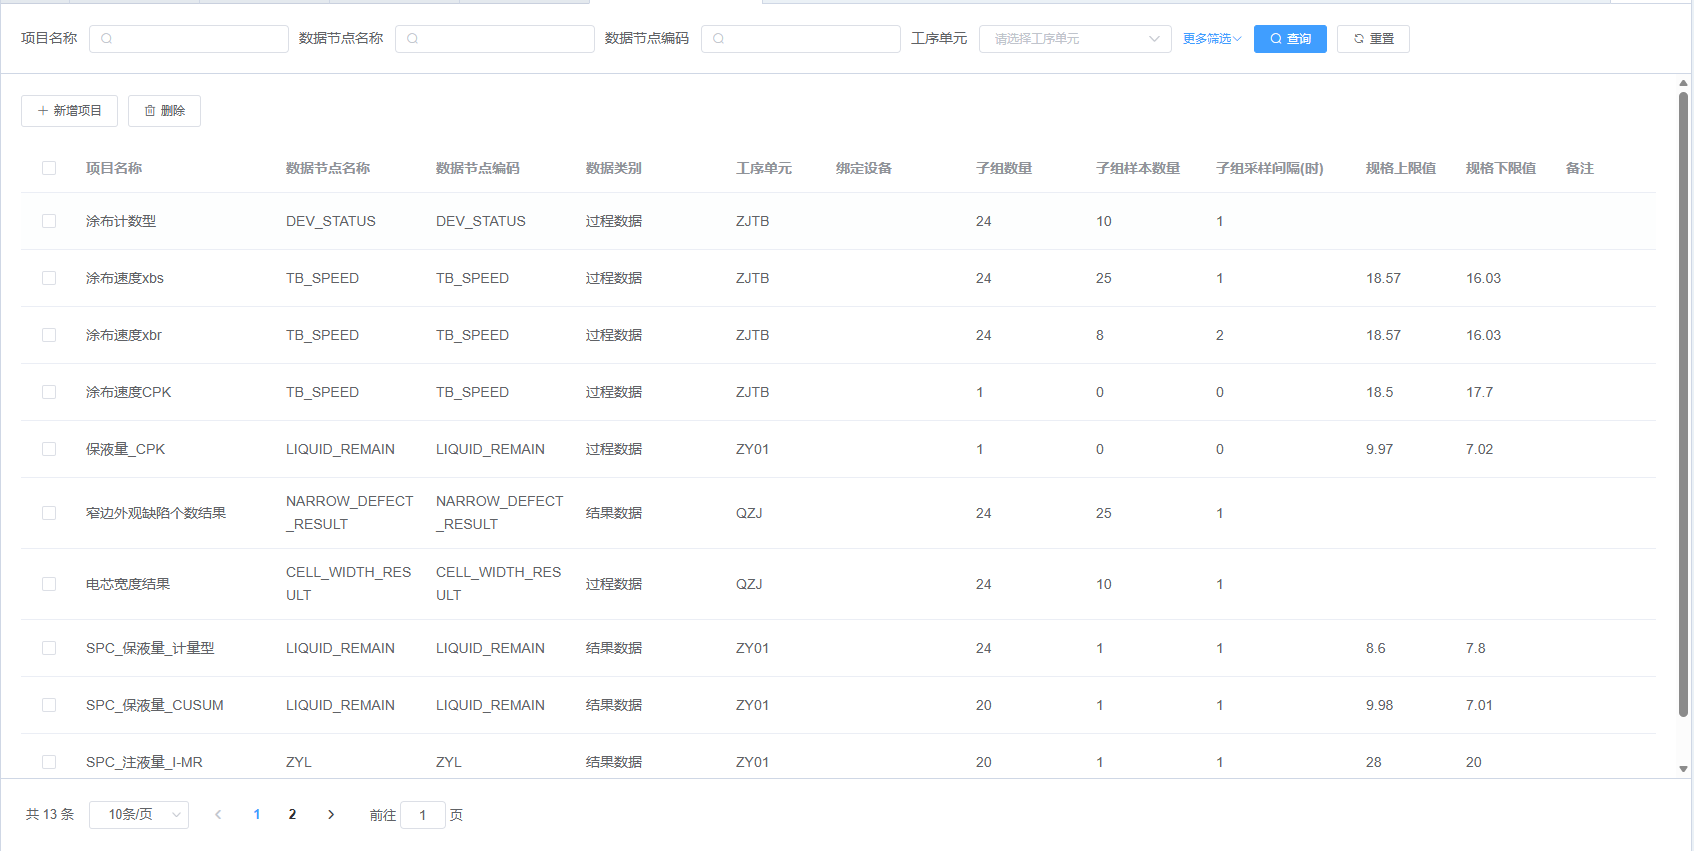Click magnifier icon in 数据节点编码 input

click(x=718, y=39)
